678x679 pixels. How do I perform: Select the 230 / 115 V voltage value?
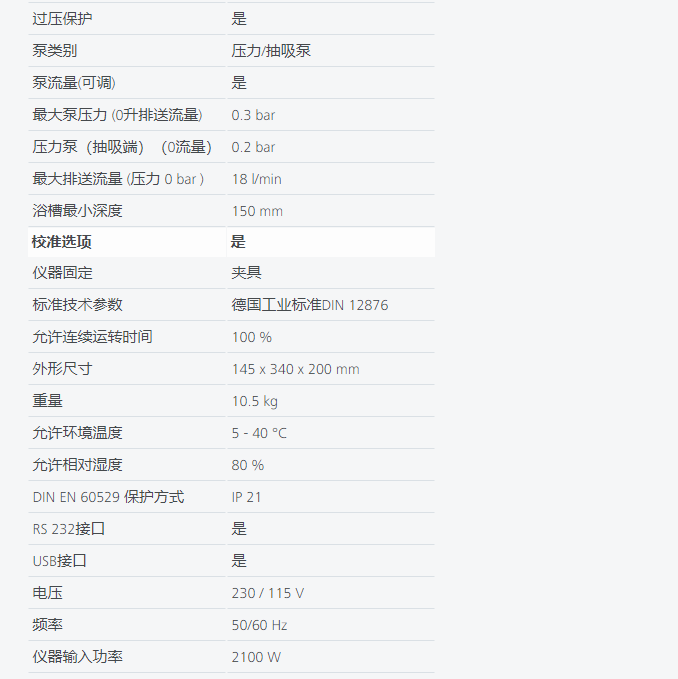(267, 593)
